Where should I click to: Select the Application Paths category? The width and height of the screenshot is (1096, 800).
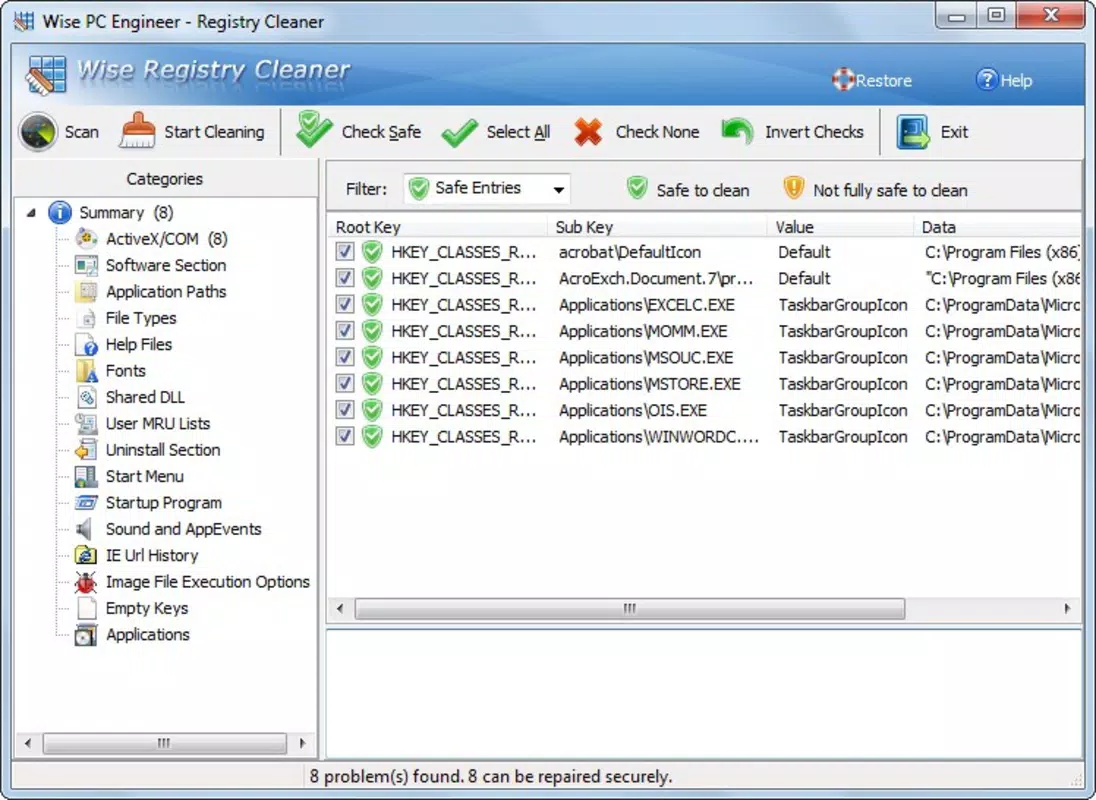coord(166,291)
